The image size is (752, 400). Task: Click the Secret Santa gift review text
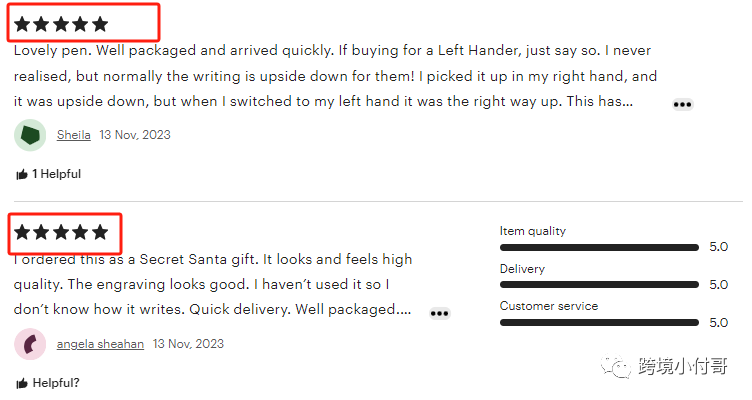(x=213, y=284)
